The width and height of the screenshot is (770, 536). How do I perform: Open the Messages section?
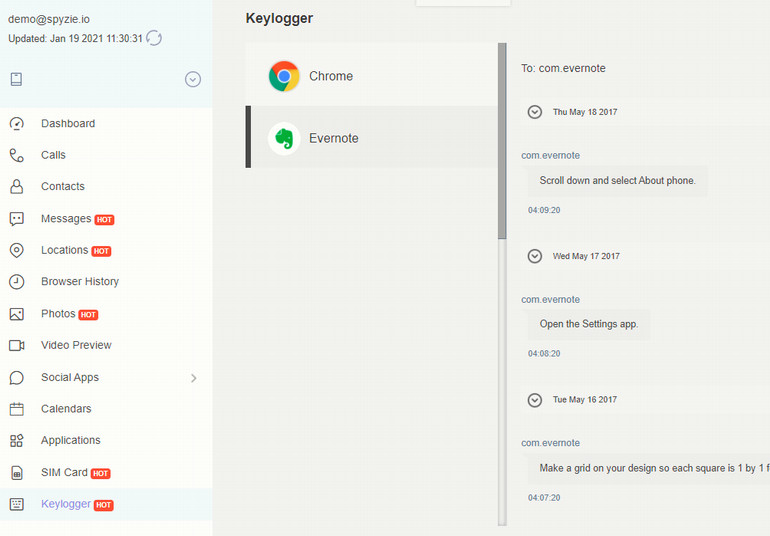66,219
